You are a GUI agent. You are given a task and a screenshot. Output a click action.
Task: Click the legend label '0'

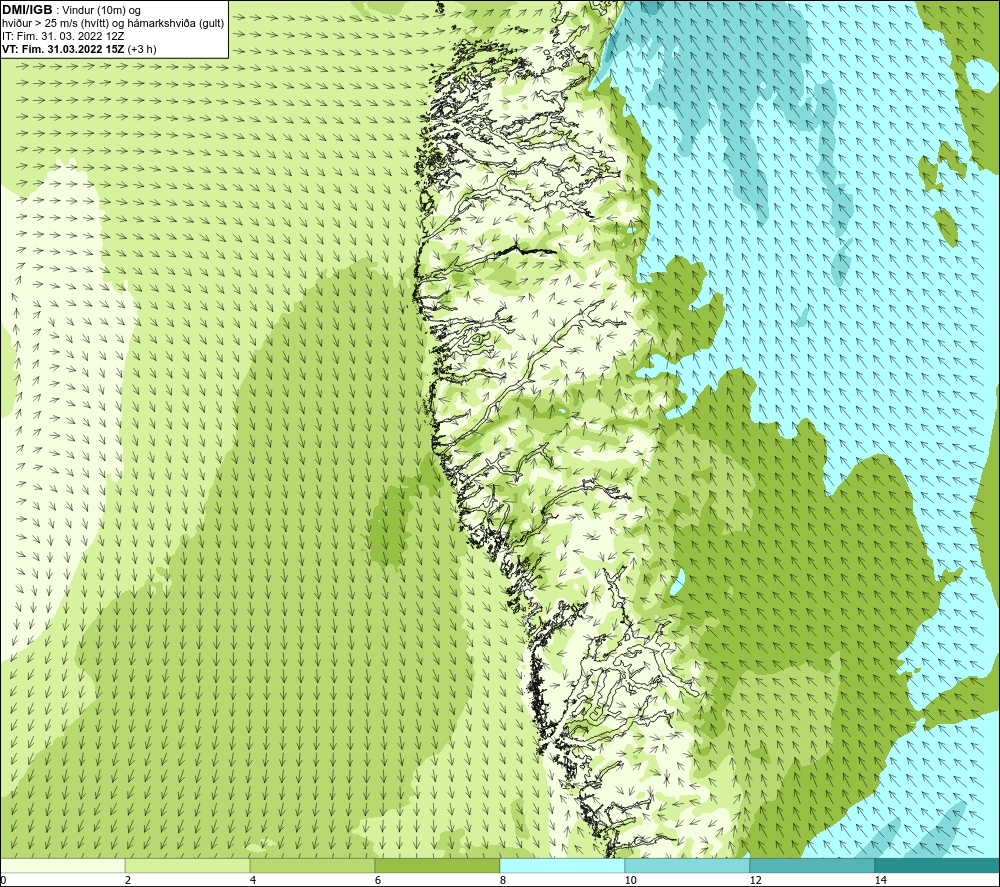[4, 880]
